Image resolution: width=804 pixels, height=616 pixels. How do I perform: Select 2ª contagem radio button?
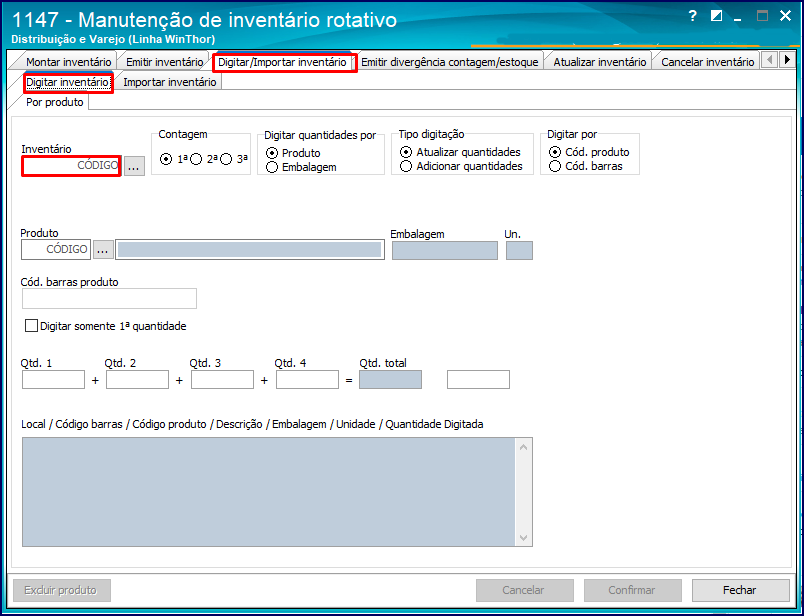pyautogui.click(x=196, y=160)
